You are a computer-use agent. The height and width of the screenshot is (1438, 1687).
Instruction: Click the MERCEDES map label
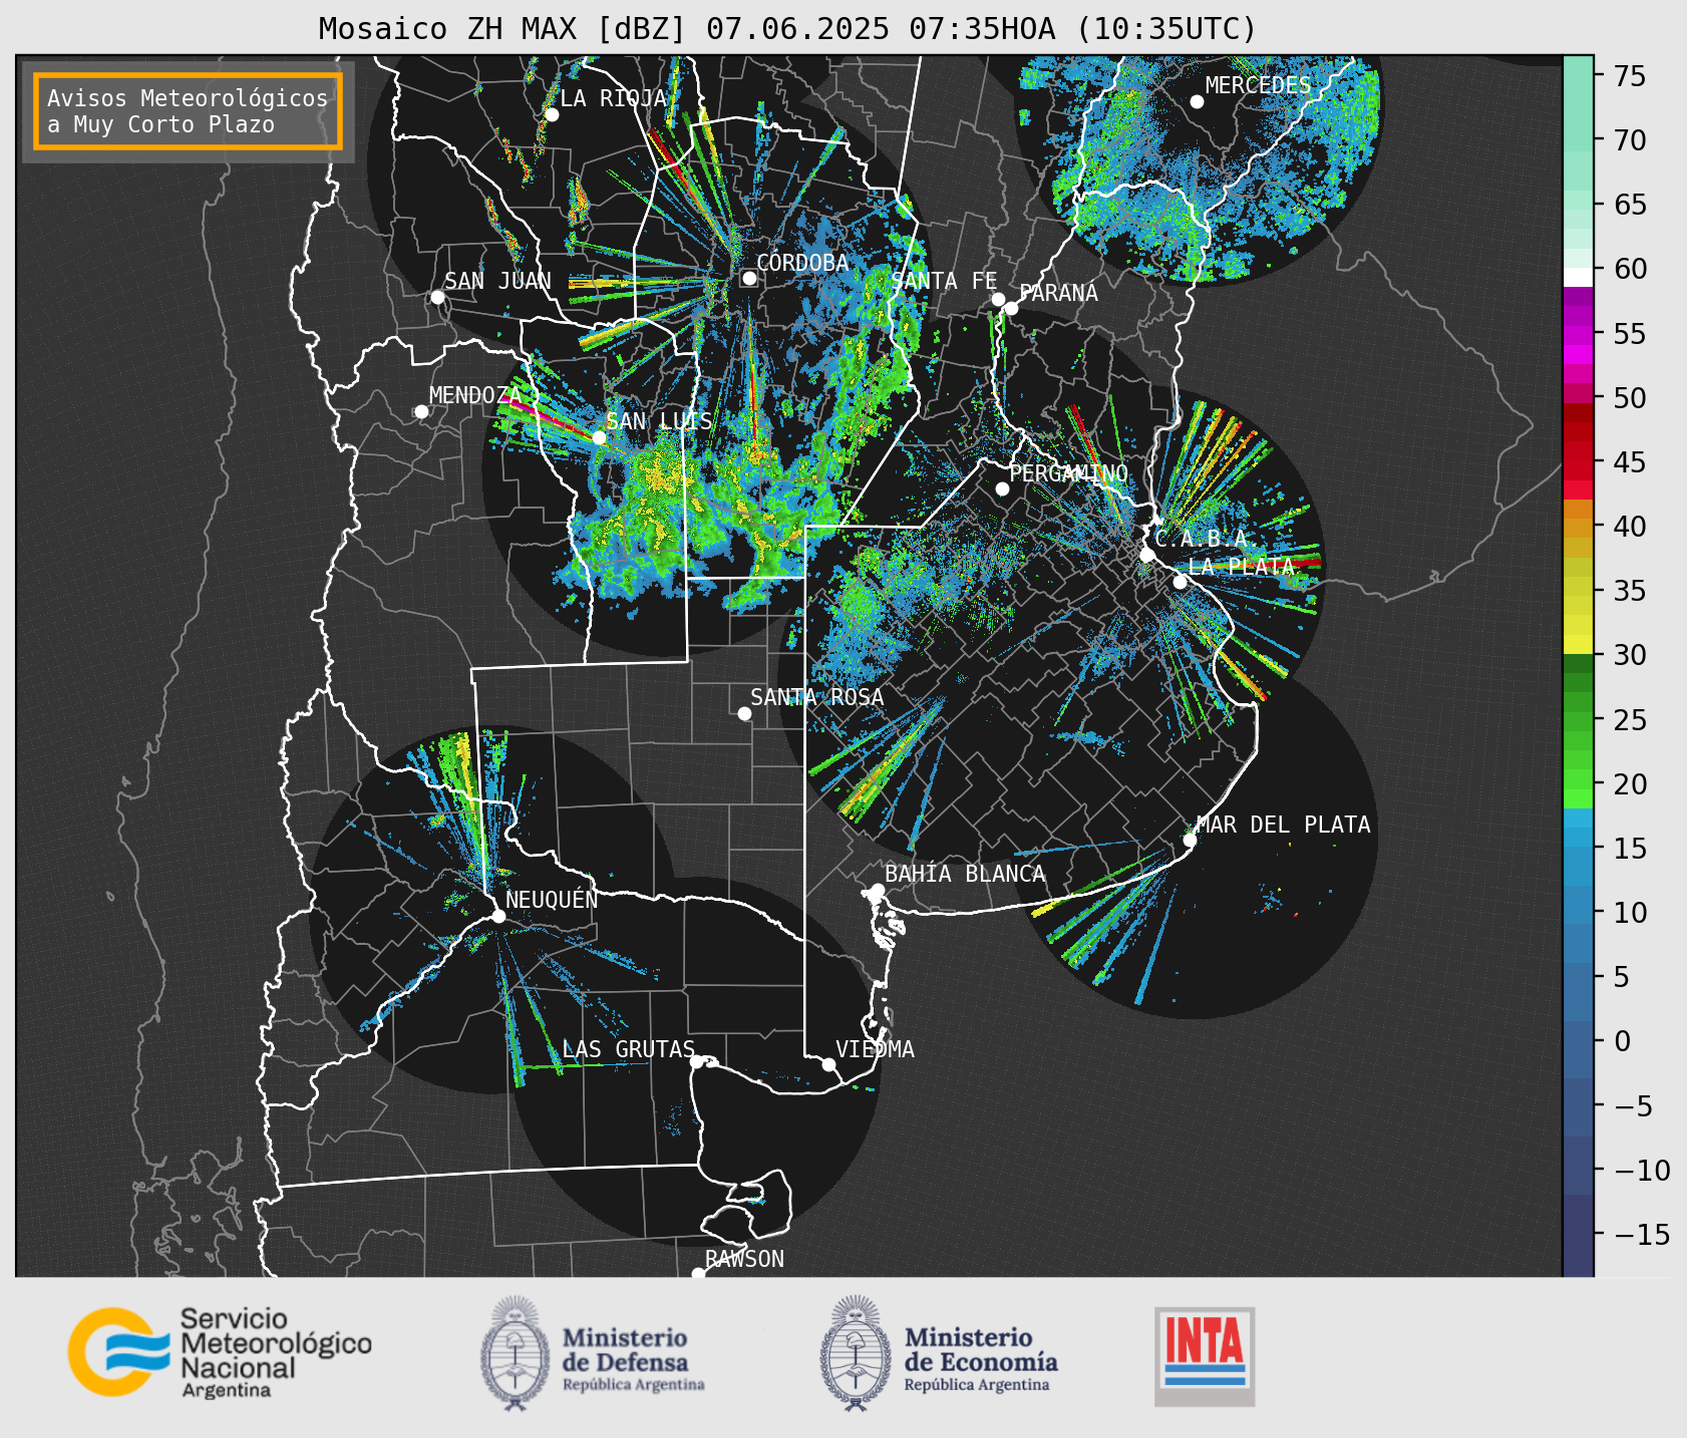pos(1258,86)
